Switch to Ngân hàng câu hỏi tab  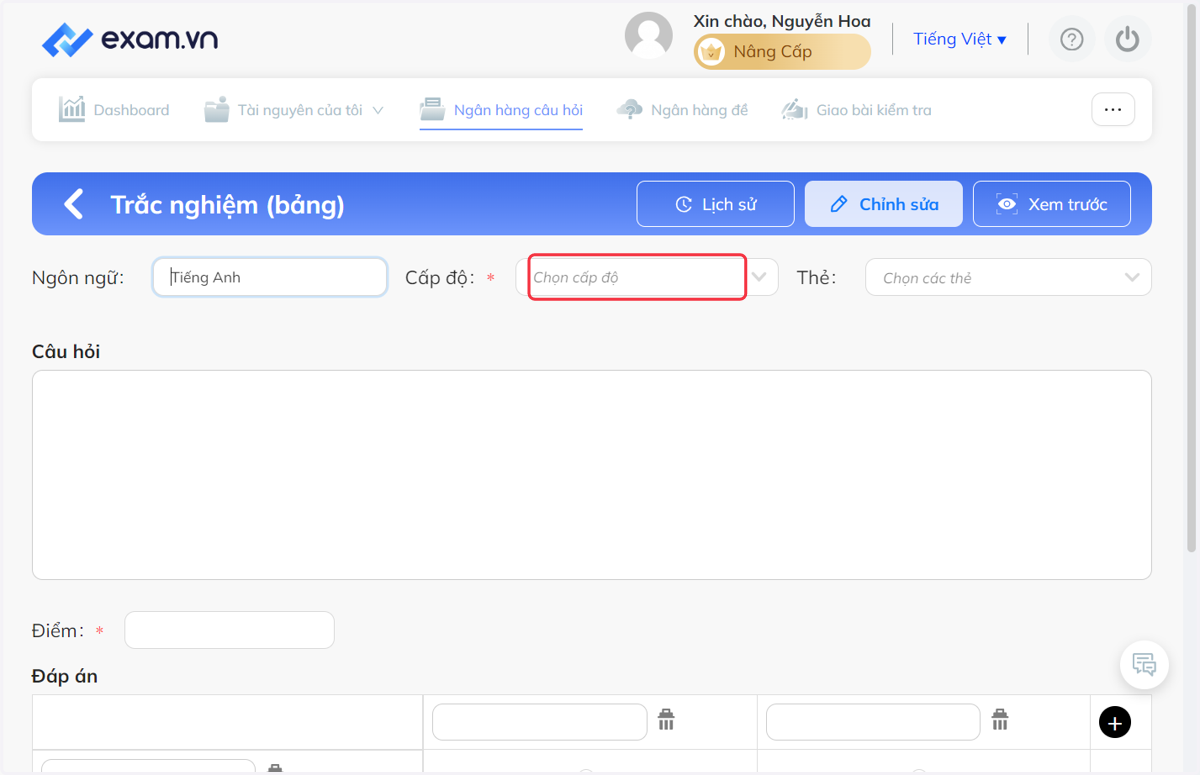501,110
